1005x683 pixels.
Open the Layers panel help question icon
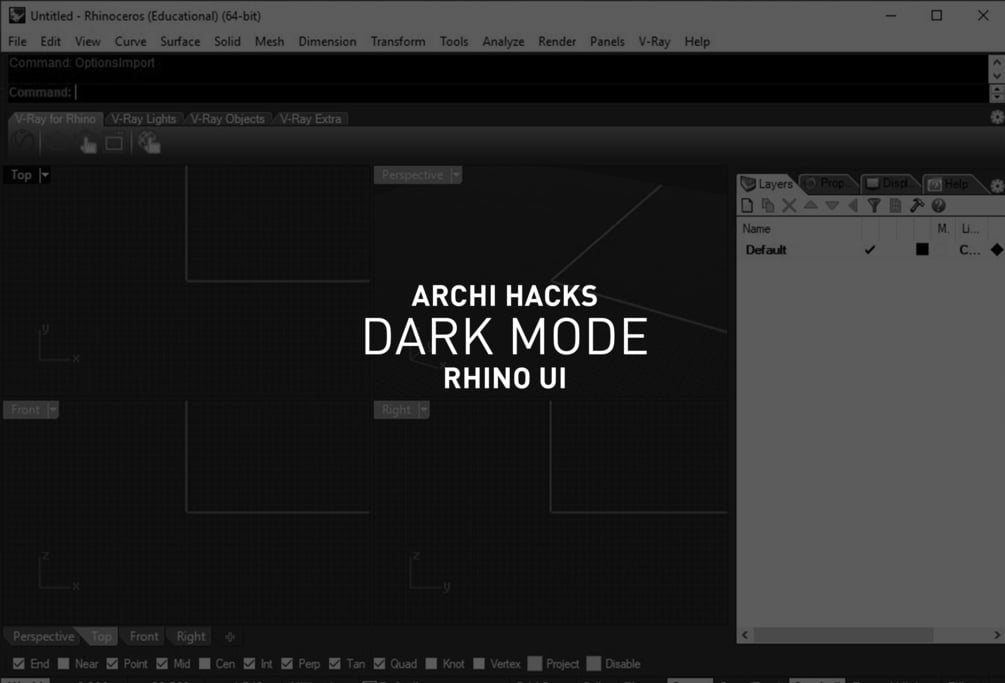coord(938,205)
